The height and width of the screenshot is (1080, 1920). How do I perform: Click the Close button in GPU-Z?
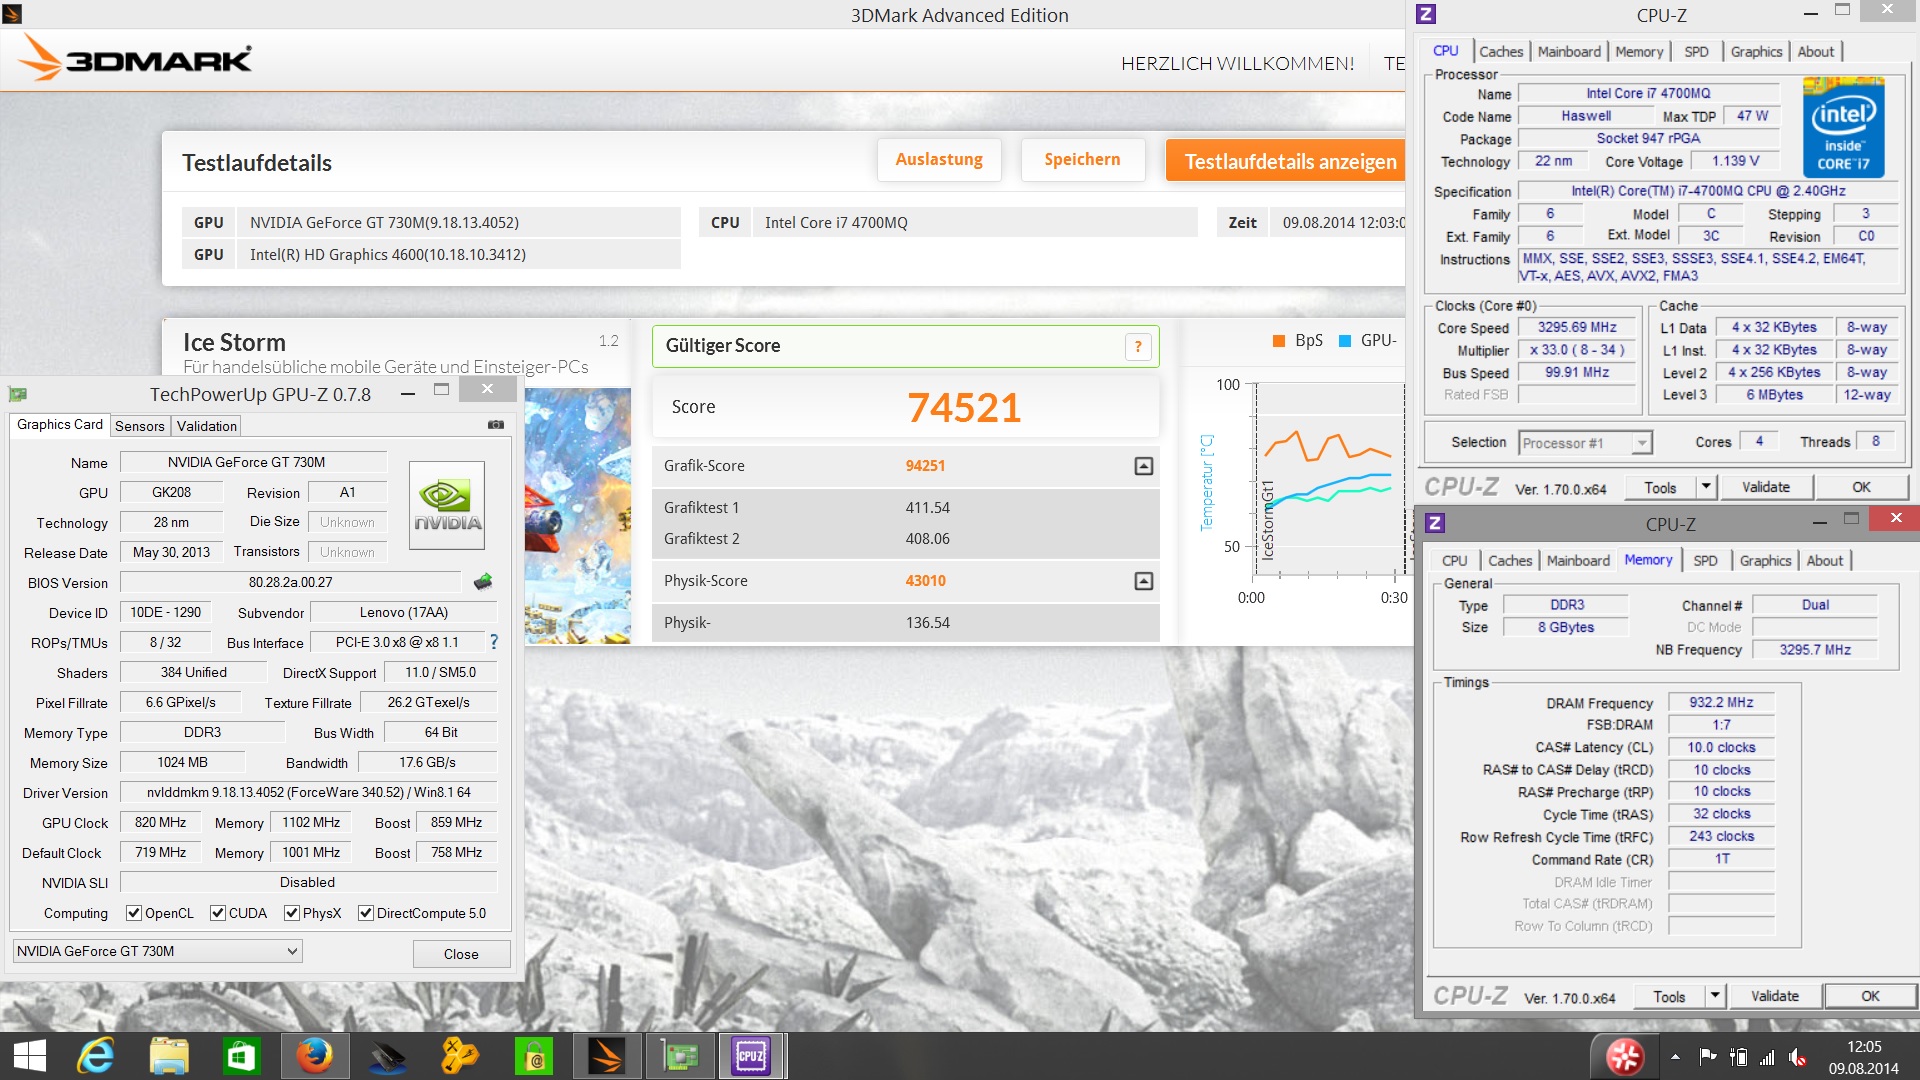pos(461,954)
